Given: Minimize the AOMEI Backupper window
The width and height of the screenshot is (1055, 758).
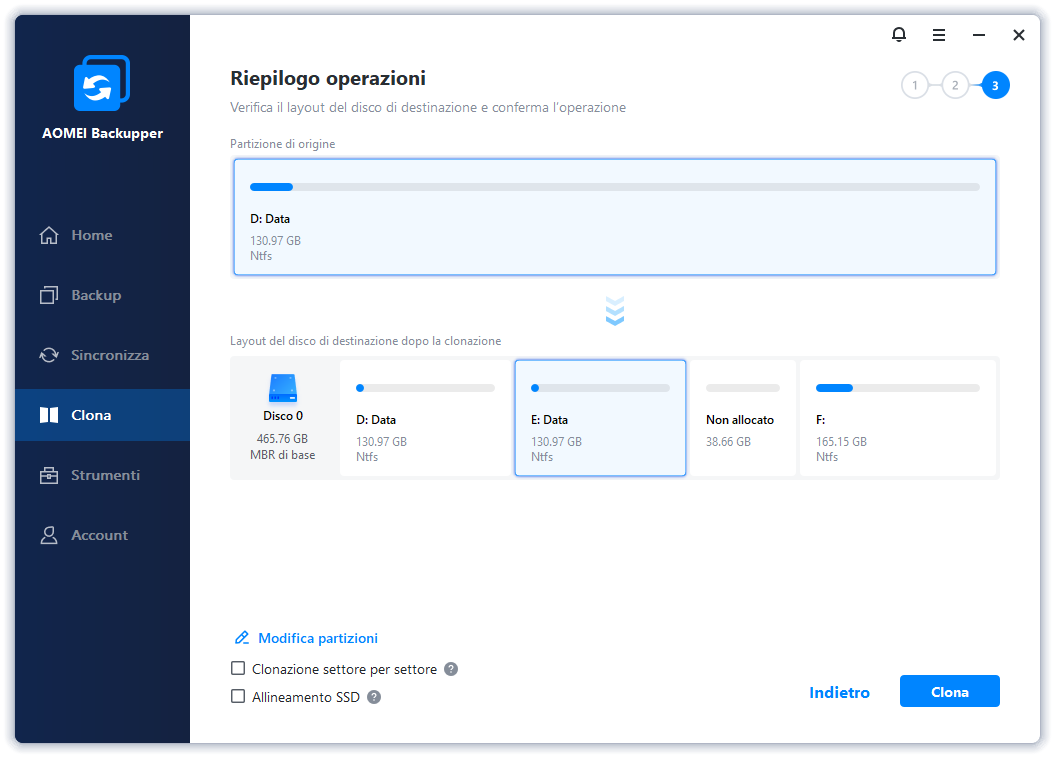Looking at the screenshot, I should [x=979, y=35].
